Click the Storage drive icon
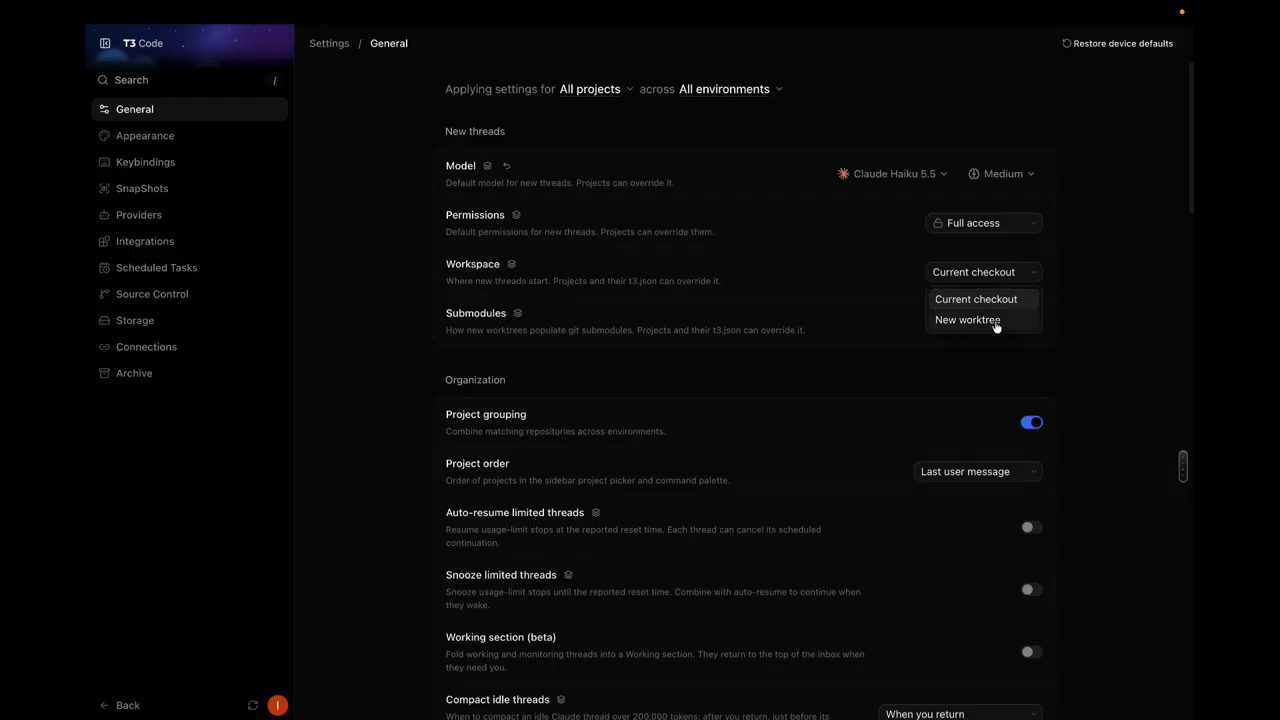Image resolution: width=1280 pixels, height=720 pixels. (x=104, y=321)
